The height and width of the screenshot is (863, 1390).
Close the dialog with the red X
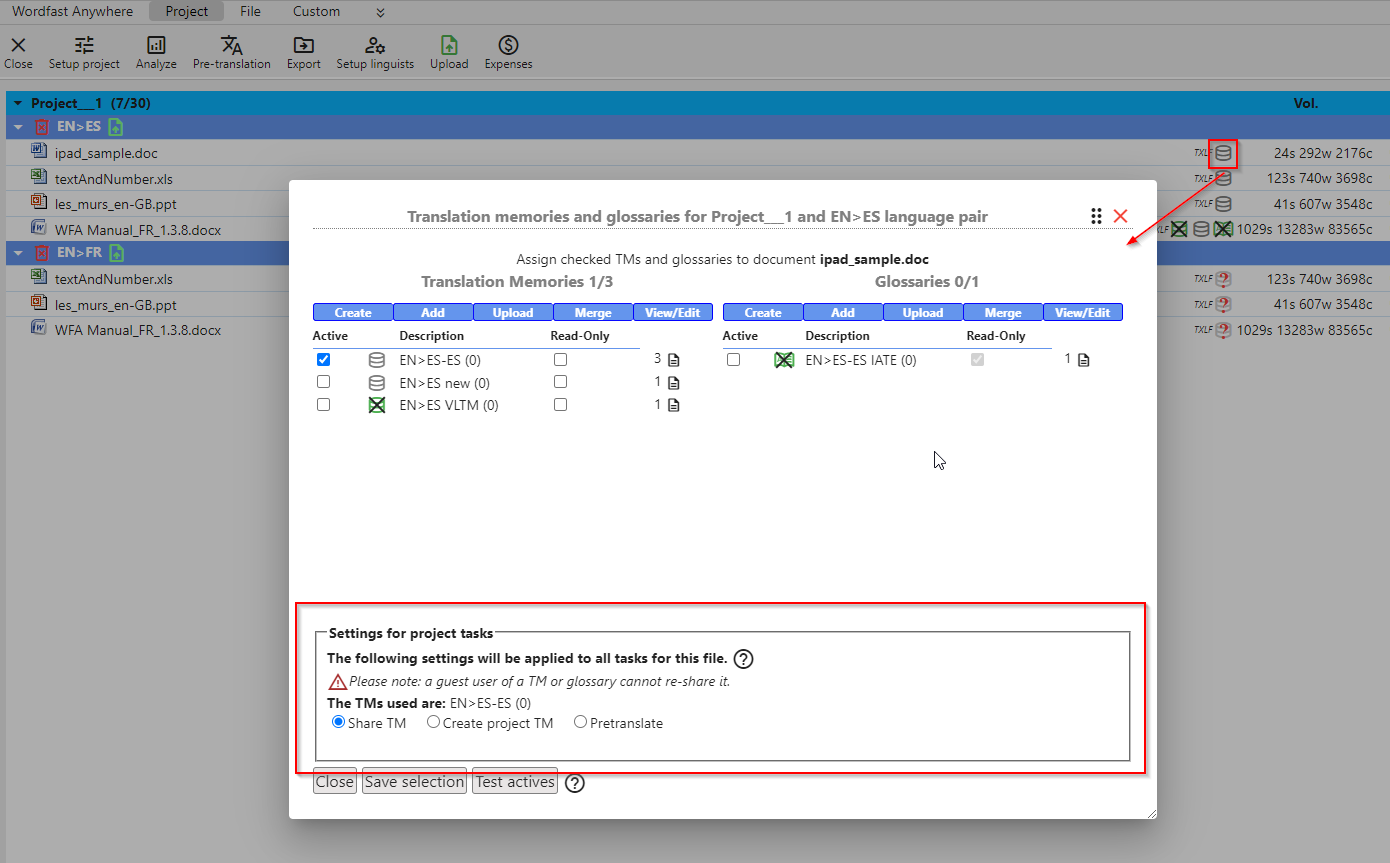[1120, 216]
